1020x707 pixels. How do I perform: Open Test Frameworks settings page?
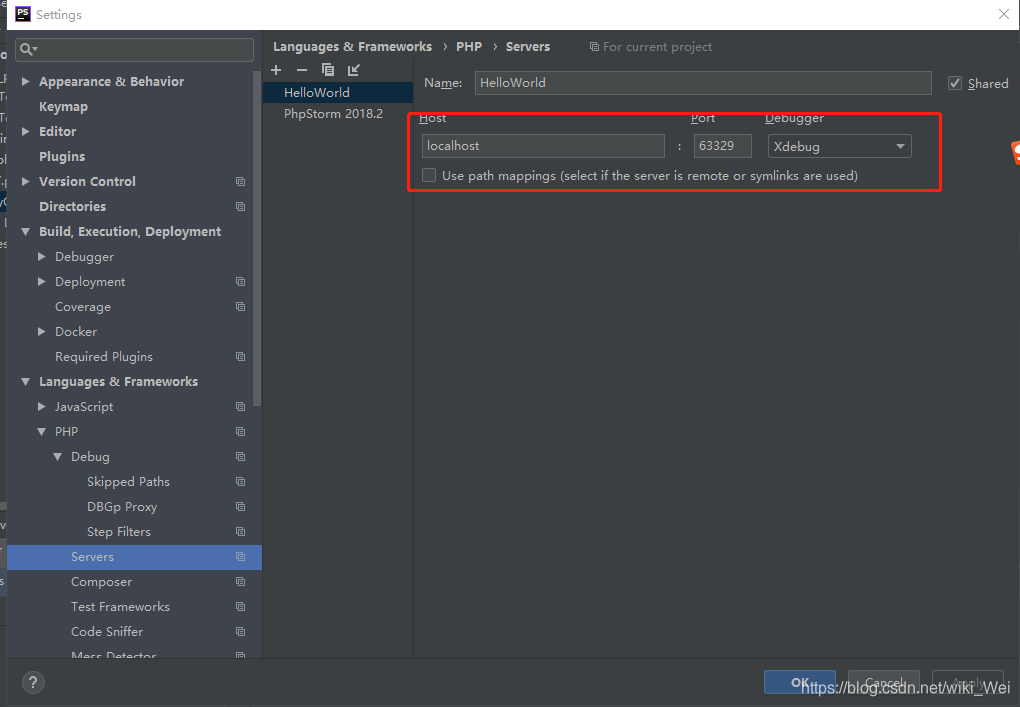pos(120,607)
